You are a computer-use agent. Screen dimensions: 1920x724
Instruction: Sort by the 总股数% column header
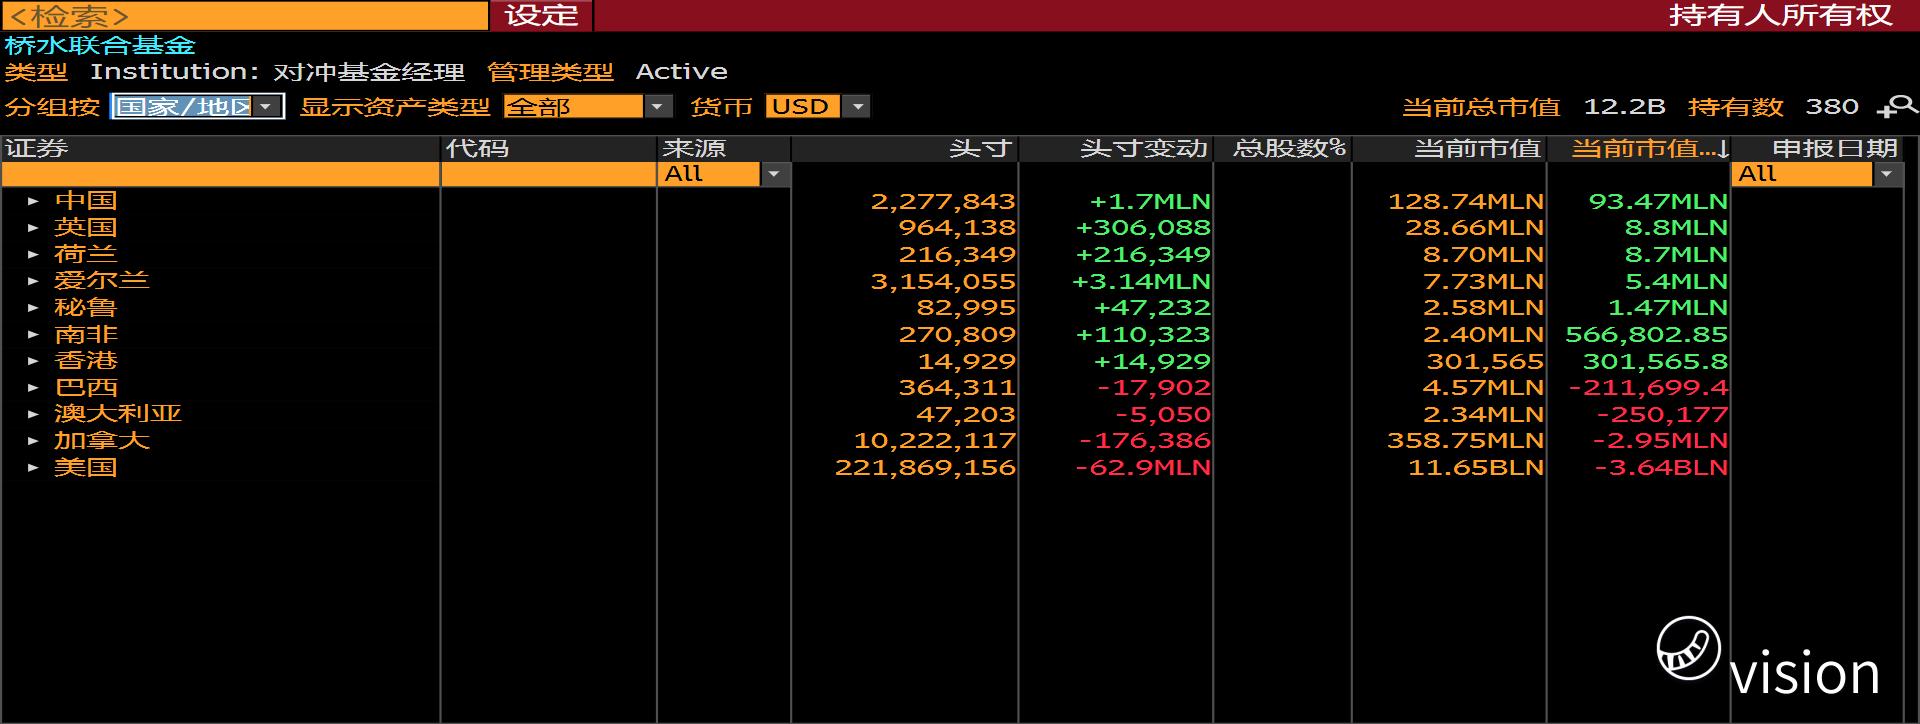[1282, 149]
